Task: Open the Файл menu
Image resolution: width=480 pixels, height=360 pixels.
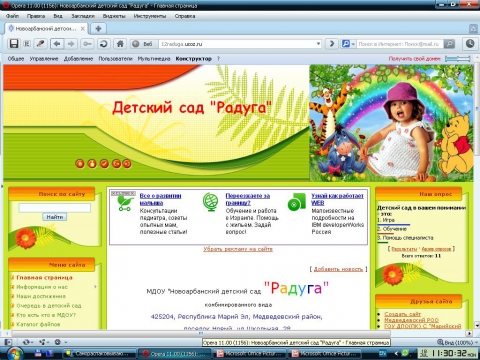Action: (12, 16)
